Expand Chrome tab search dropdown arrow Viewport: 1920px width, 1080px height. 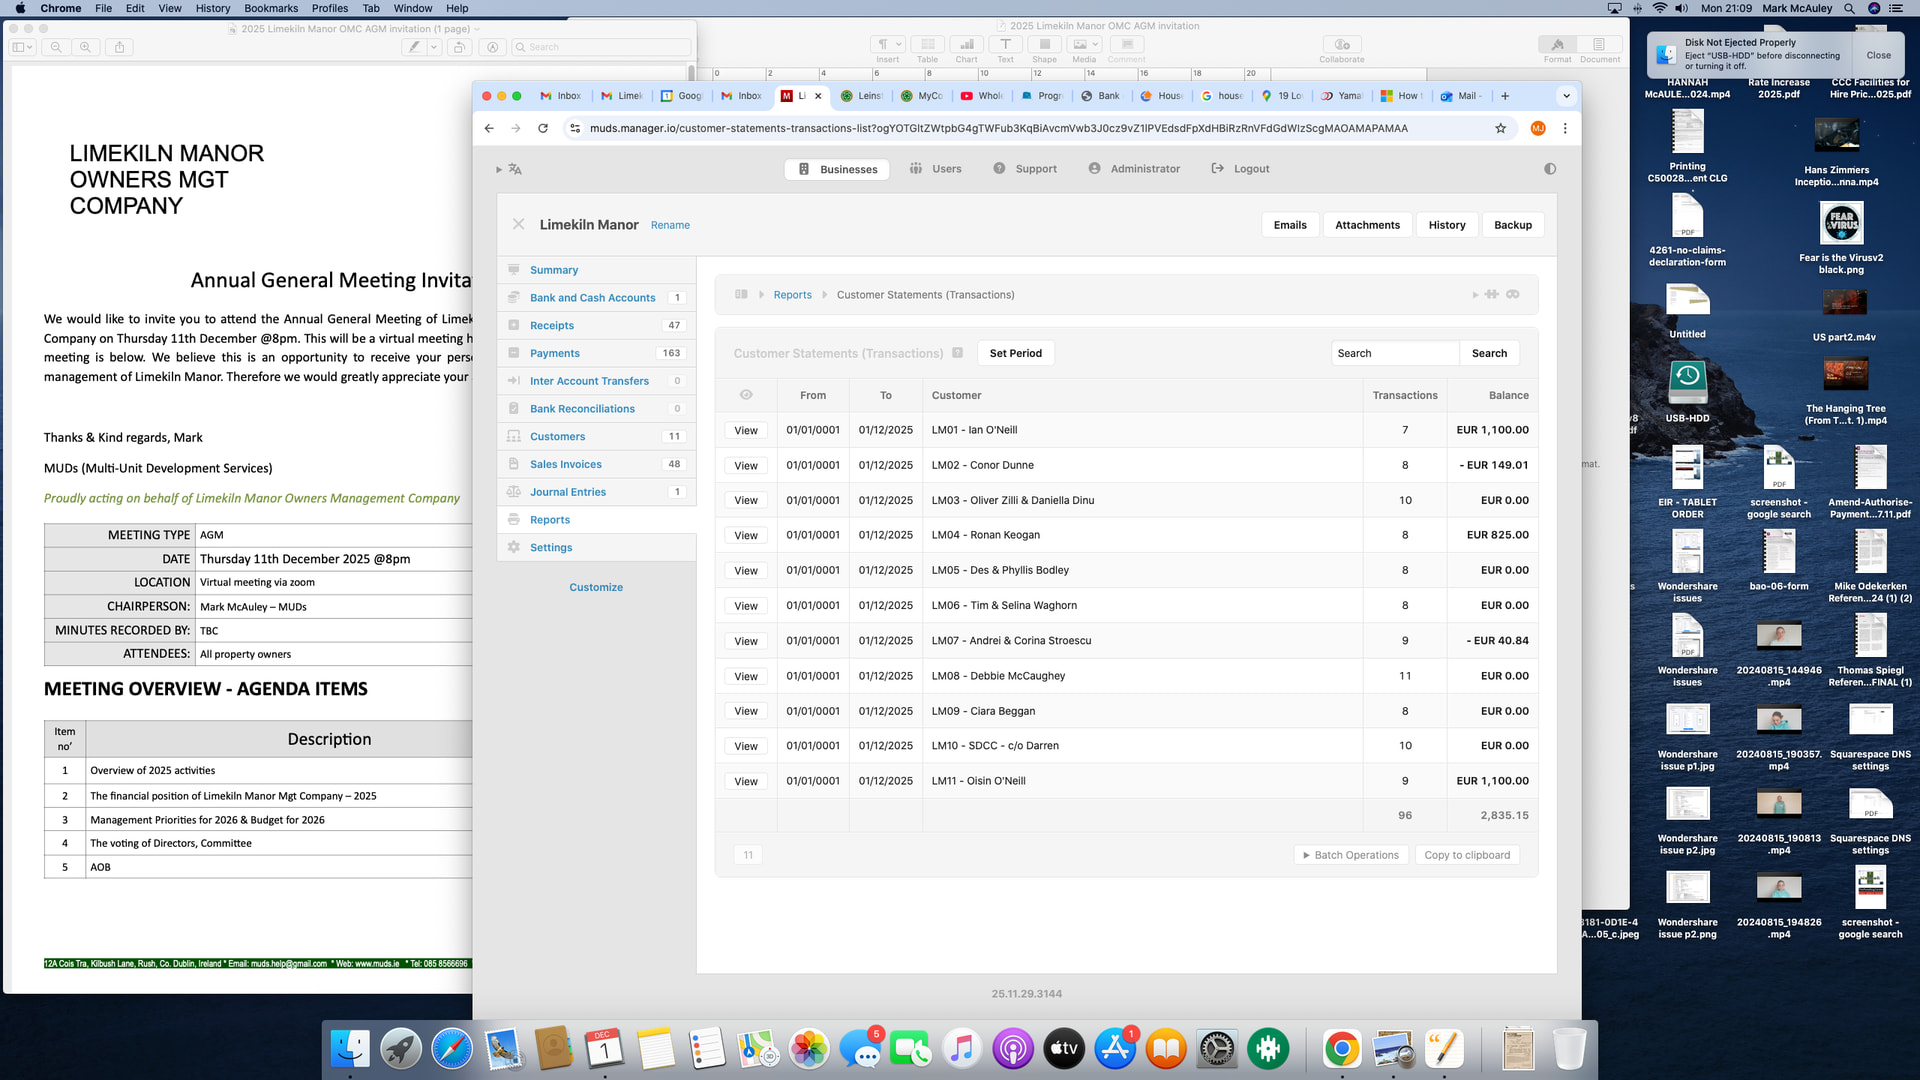[1566, 96]
